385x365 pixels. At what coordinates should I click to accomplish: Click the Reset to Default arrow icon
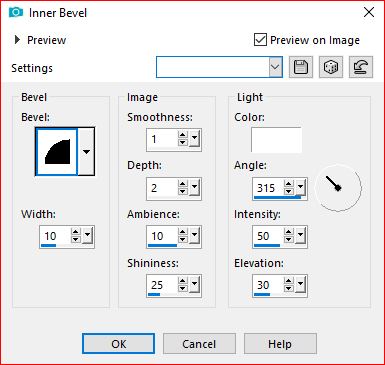coord(361,67)
